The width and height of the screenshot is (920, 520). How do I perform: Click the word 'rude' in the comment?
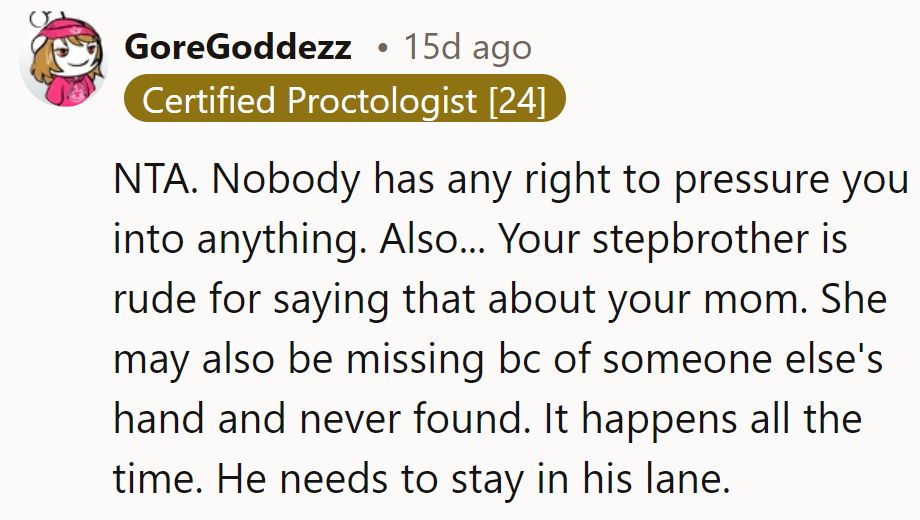pyautogui.click(x=151, y=300)
